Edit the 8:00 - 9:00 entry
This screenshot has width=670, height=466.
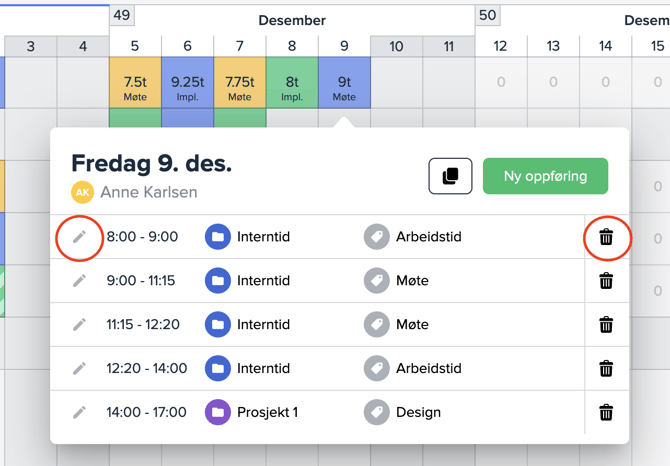tap(80, 237)
